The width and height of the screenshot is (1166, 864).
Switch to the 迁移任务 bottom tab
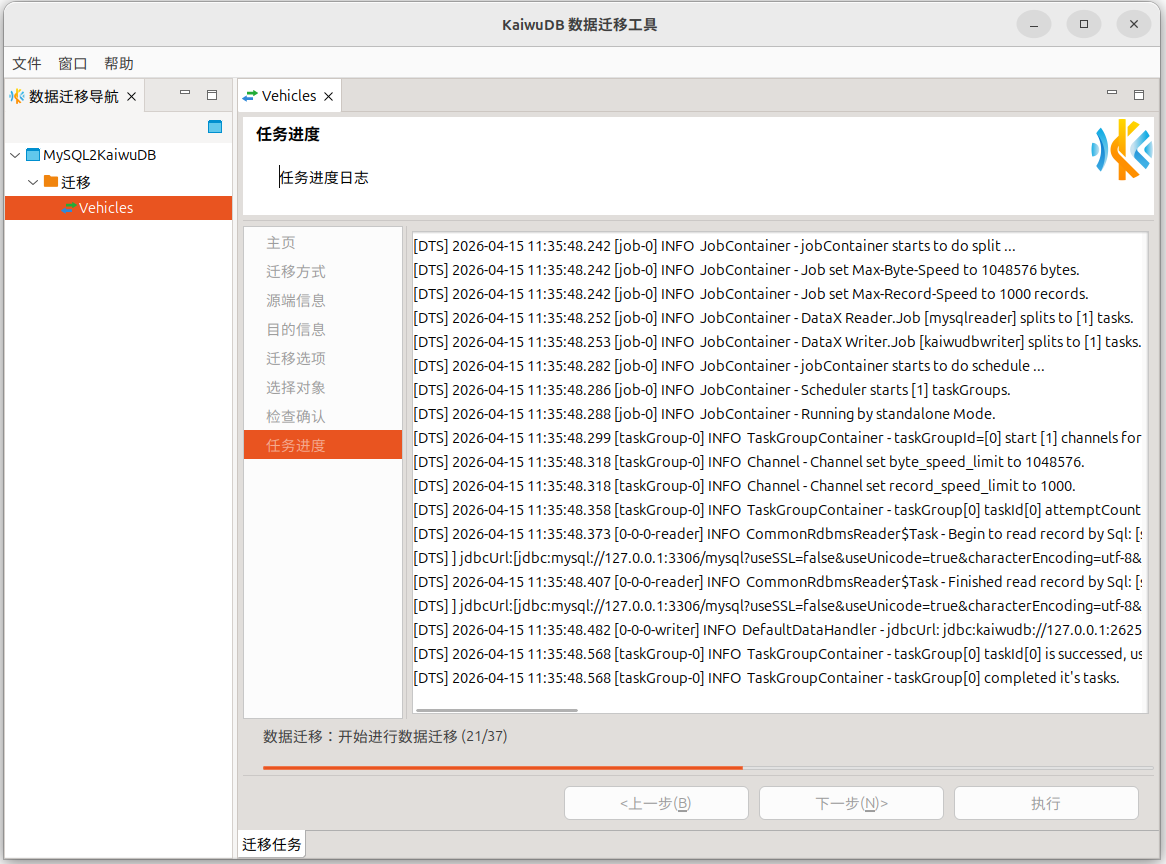click(271, 844)
